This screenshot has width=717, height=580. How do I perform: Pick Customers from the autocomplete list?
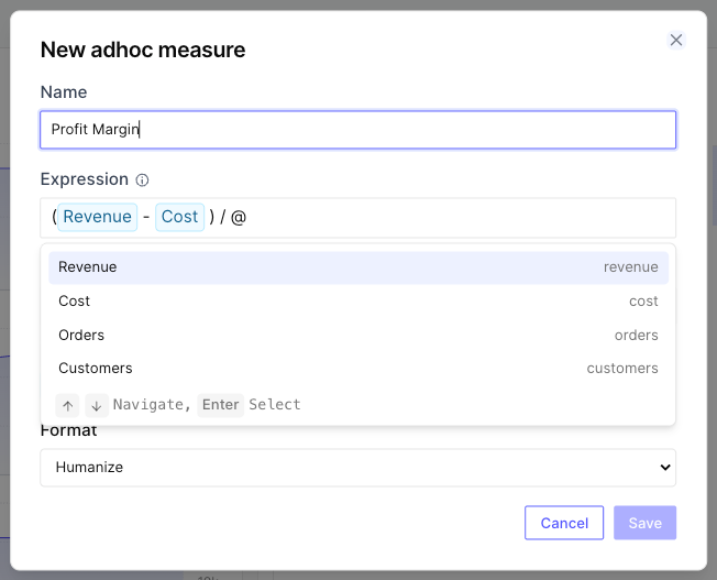tap(358, 369)
